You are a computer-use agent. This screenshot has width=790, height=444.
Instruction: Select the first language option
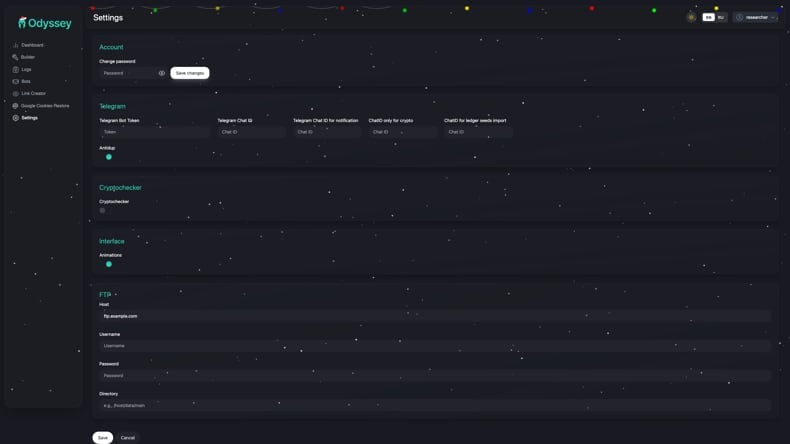pyautogui.click(x=708, y=17)
